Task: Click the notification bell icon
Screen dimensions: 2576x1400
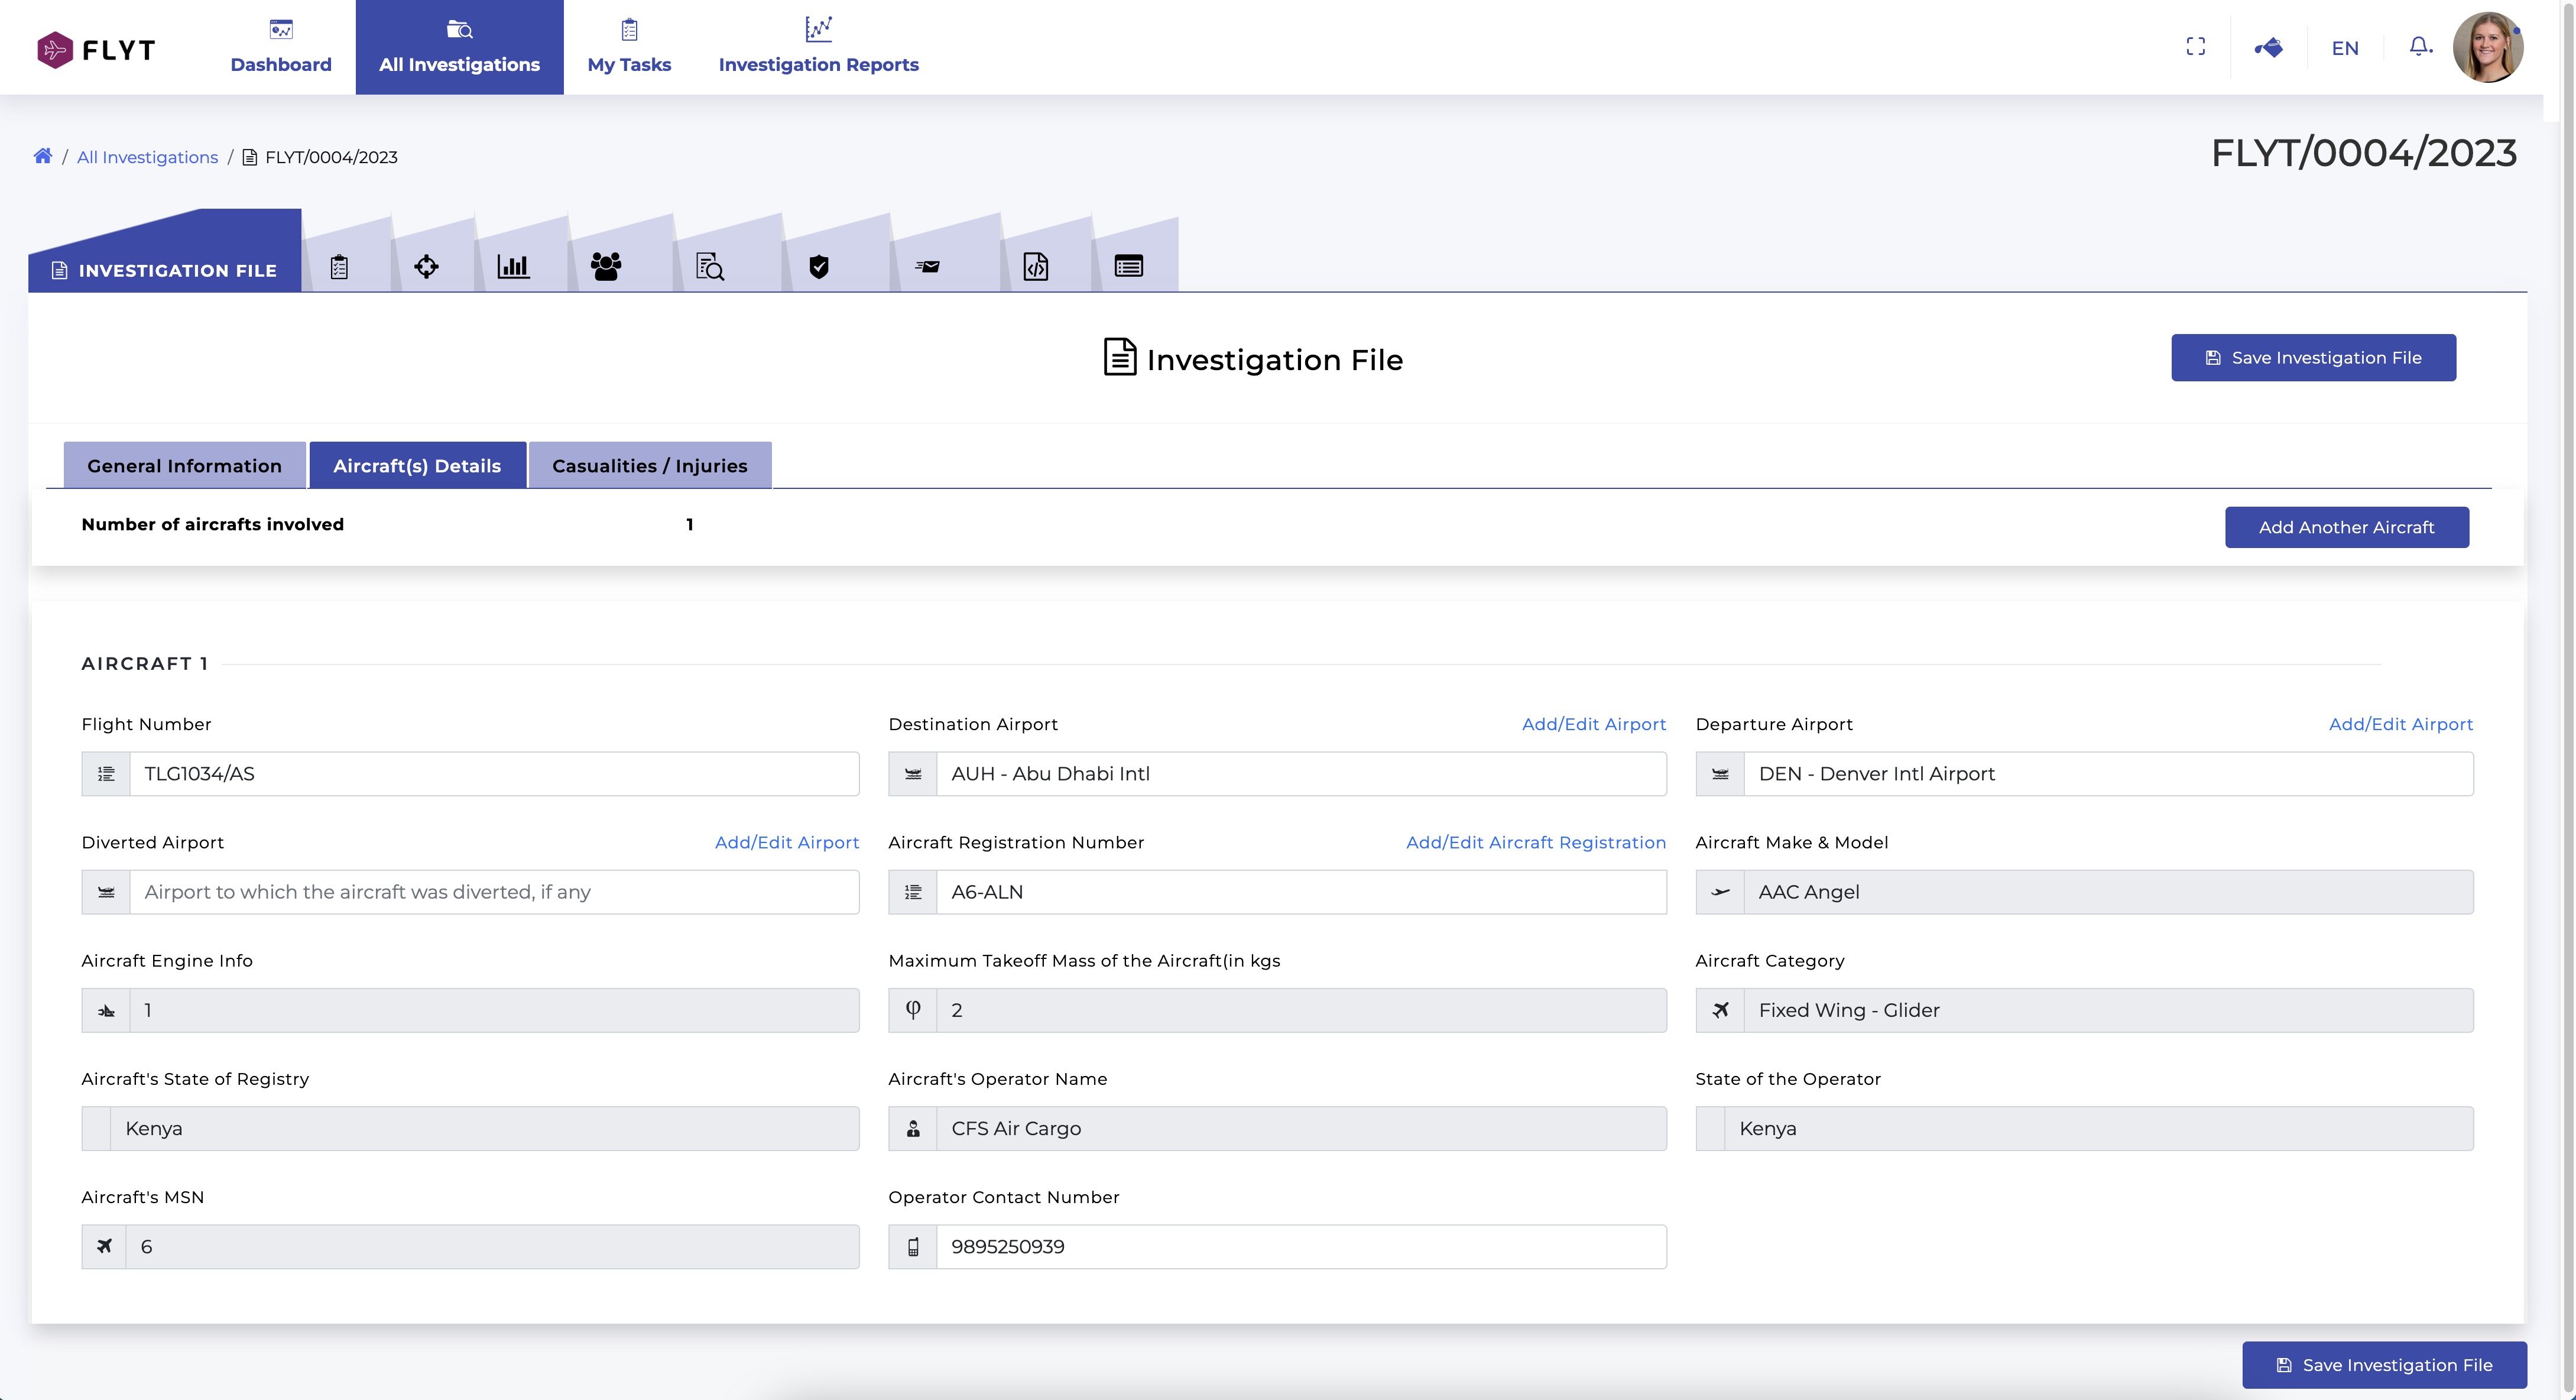Action: click(x=2420, y=47)
